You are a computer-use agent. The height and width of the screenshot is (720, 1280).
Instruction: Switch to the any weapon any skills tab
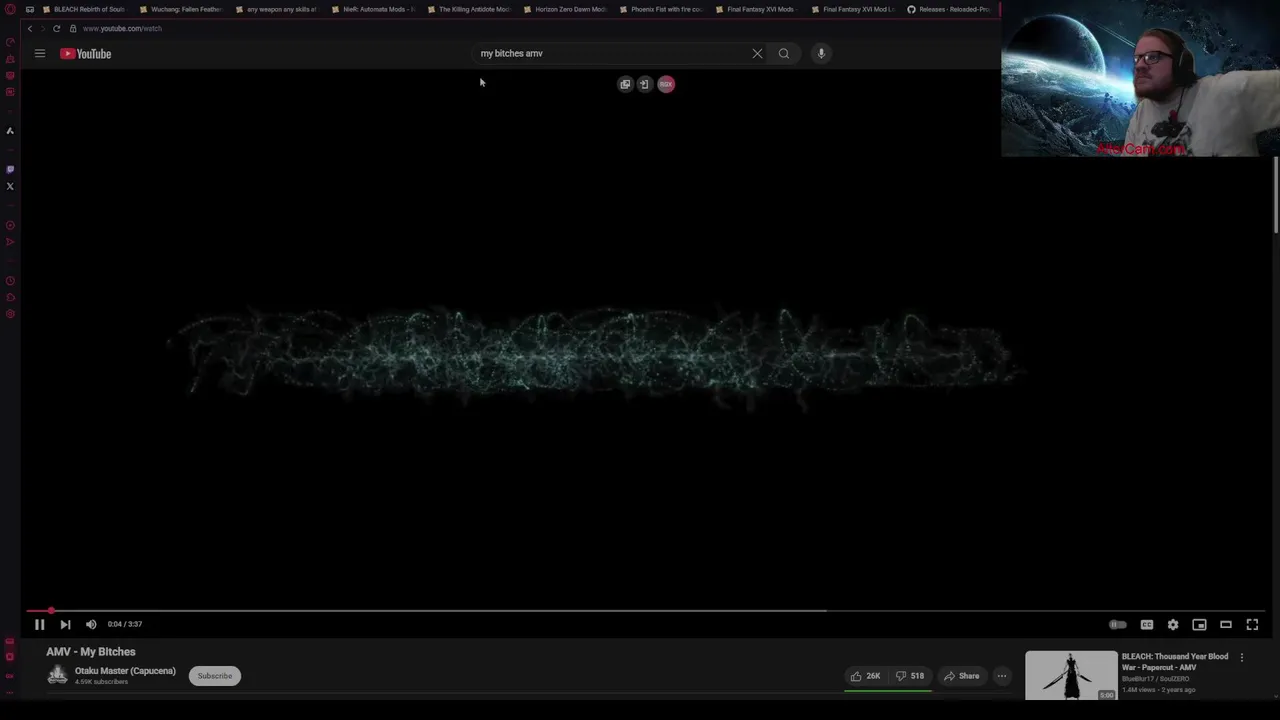[276, 9]
